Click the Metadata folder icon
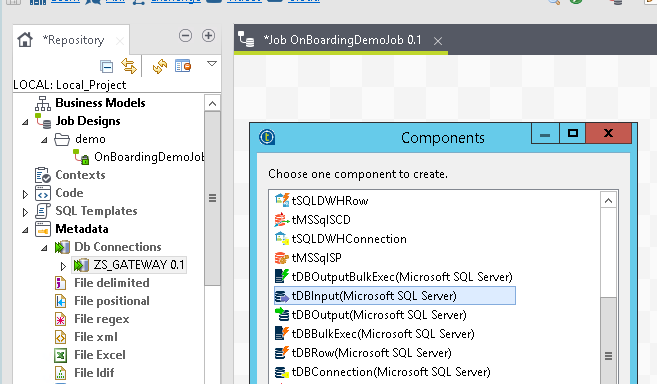 coord(43,229)
